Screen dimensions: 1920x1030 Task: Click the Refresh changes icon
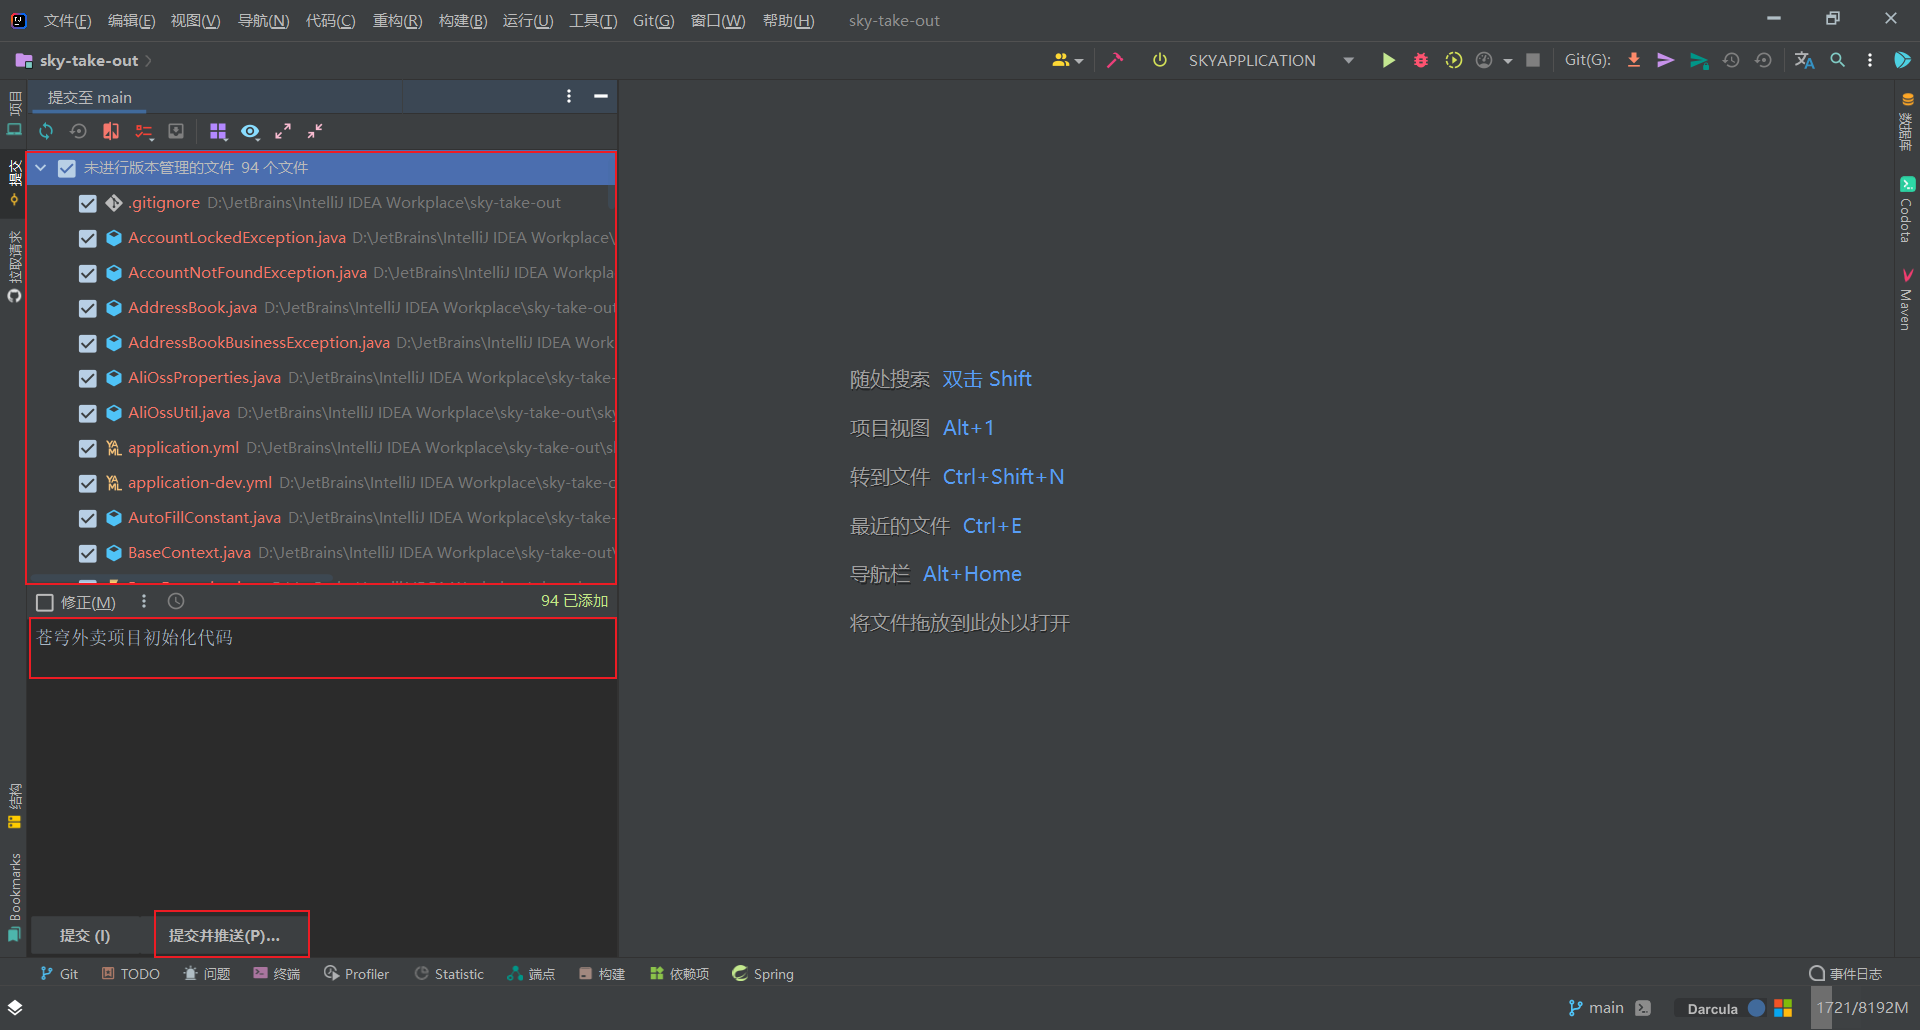46,131
